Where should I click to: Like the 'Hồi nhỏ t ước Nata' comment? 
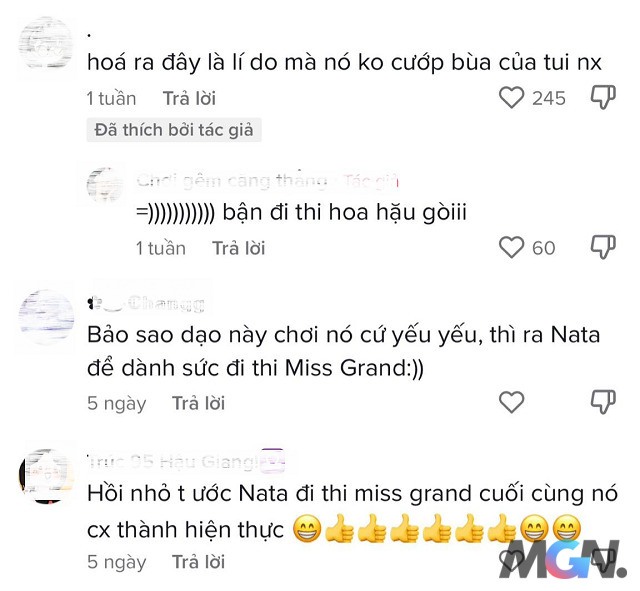(511, 561)
